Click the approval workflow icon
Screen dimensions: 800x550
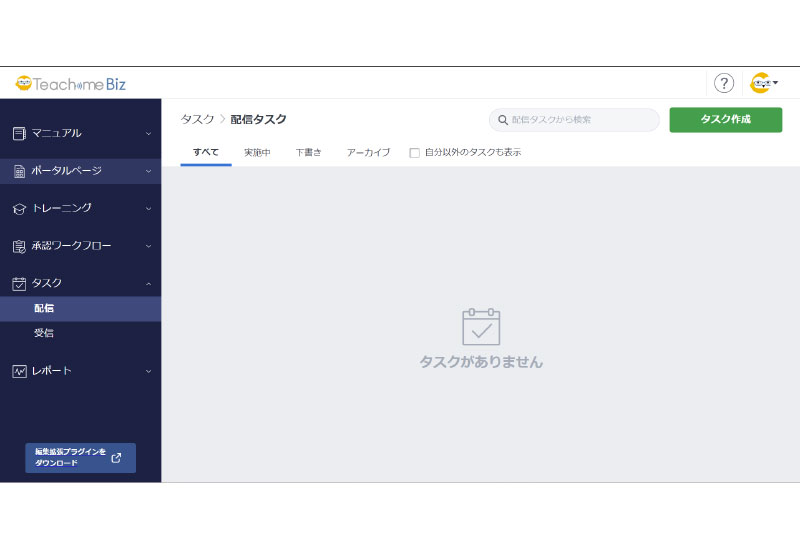click(19, 246)
